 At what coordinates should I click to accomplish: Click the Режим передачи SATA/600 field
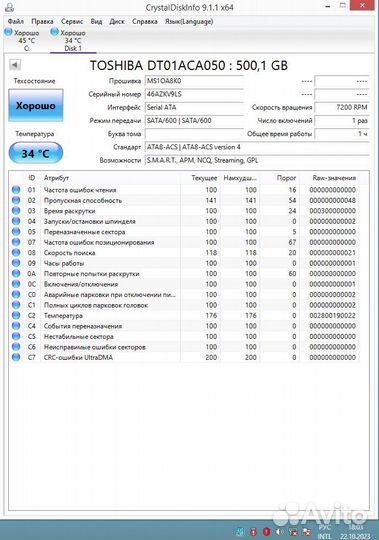click(194, 121)
